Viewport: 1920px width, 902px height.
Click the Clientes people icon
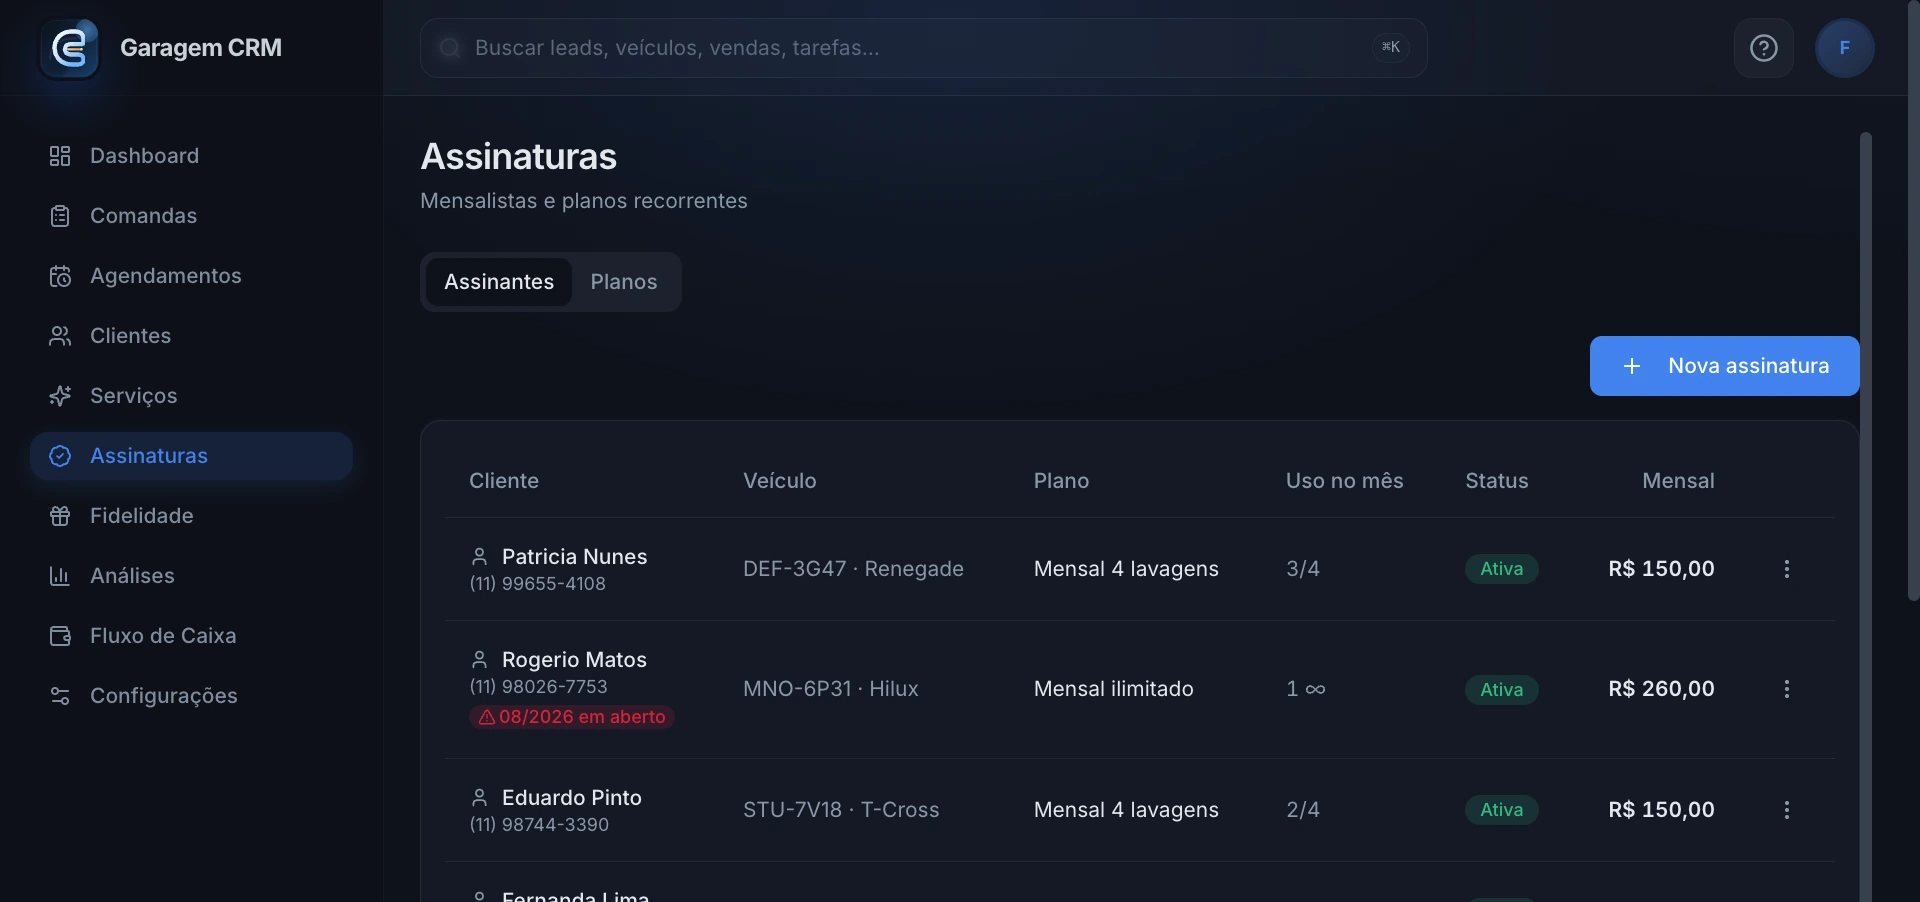60,336
